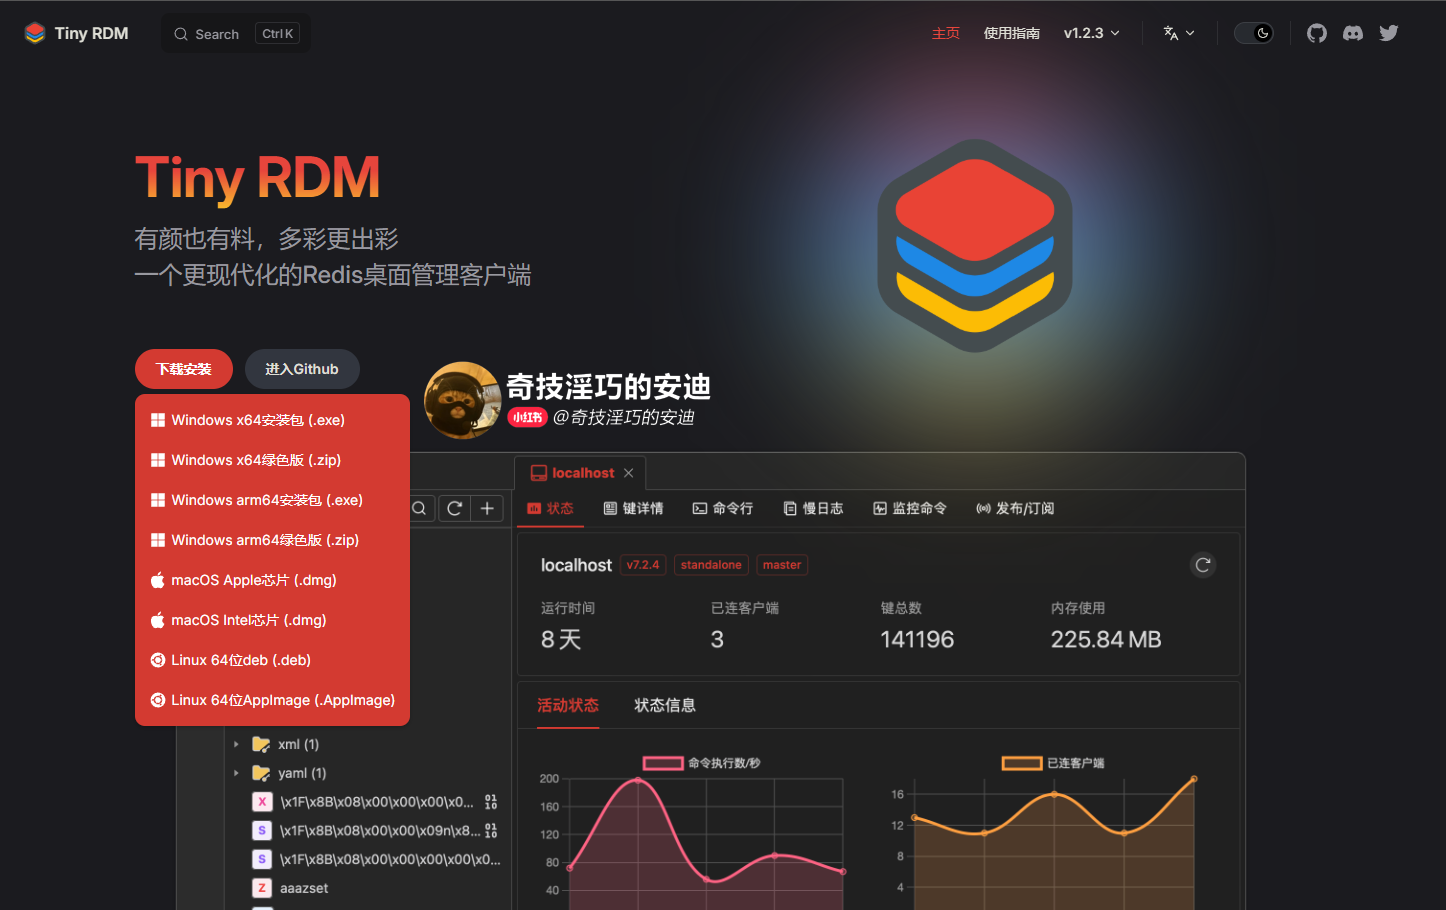1446x910 pixels.
Task: Click the reload keys icon
Action: [454, 508]
